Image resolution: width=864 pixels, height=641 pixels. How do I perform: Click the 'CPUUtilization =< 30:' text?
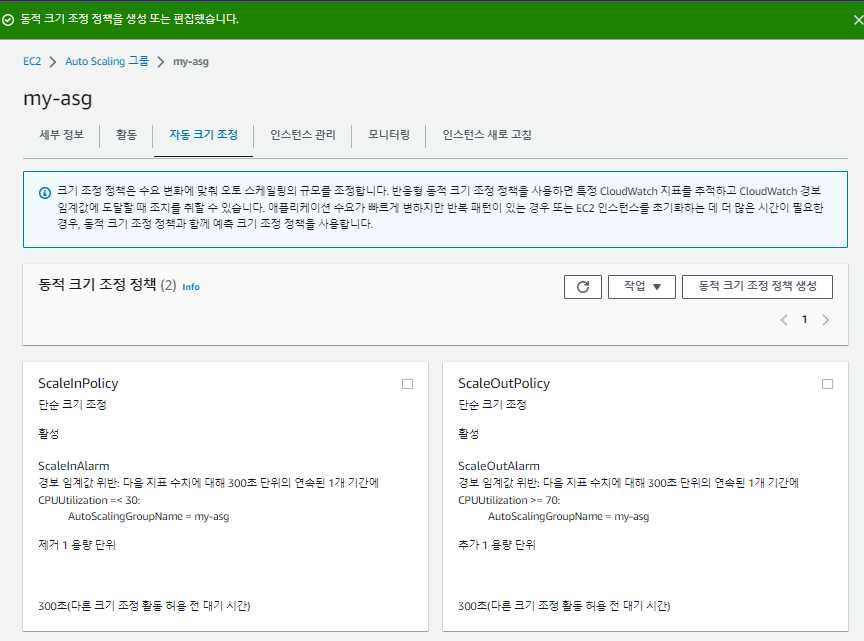89,500
